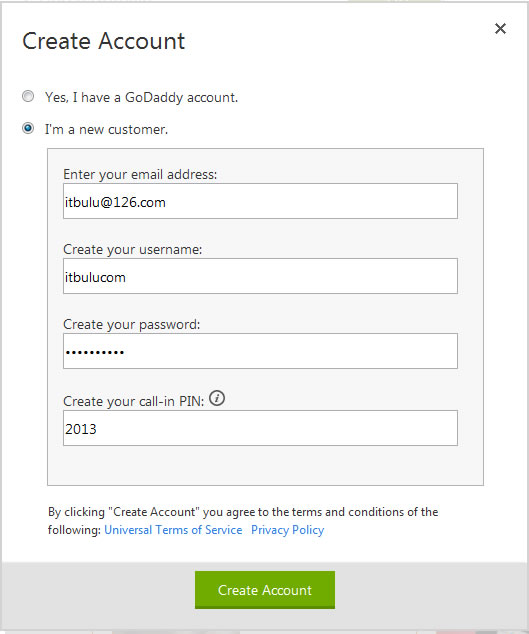Click the Create Account dialog heading
529x634 pixels.
[x=104, y=41]
